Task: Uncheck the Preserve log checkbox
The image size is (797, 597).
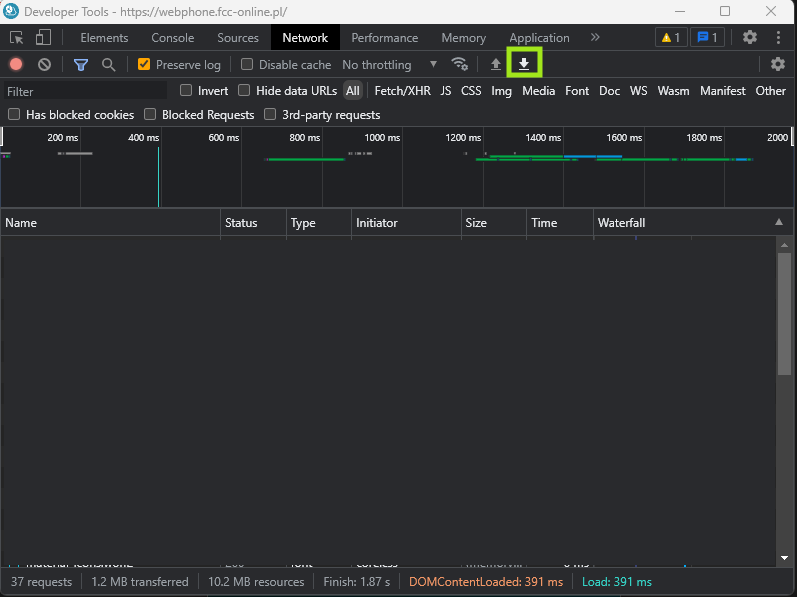Action: coord(144,64)
